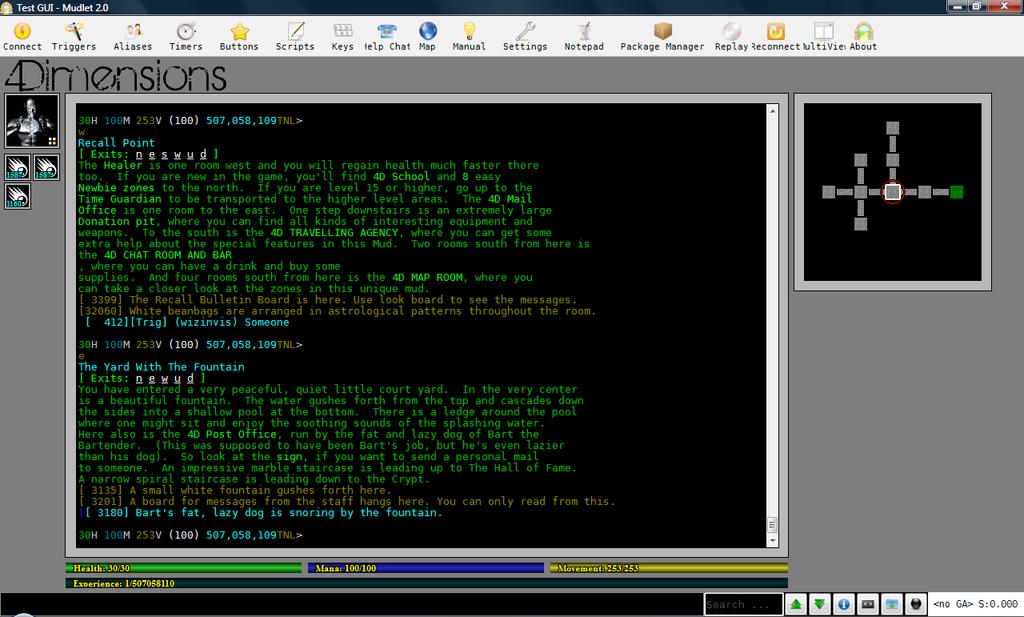1024x617 pixels.
Task: Click the Reconnect icon
Action: [x=775, y=37]
